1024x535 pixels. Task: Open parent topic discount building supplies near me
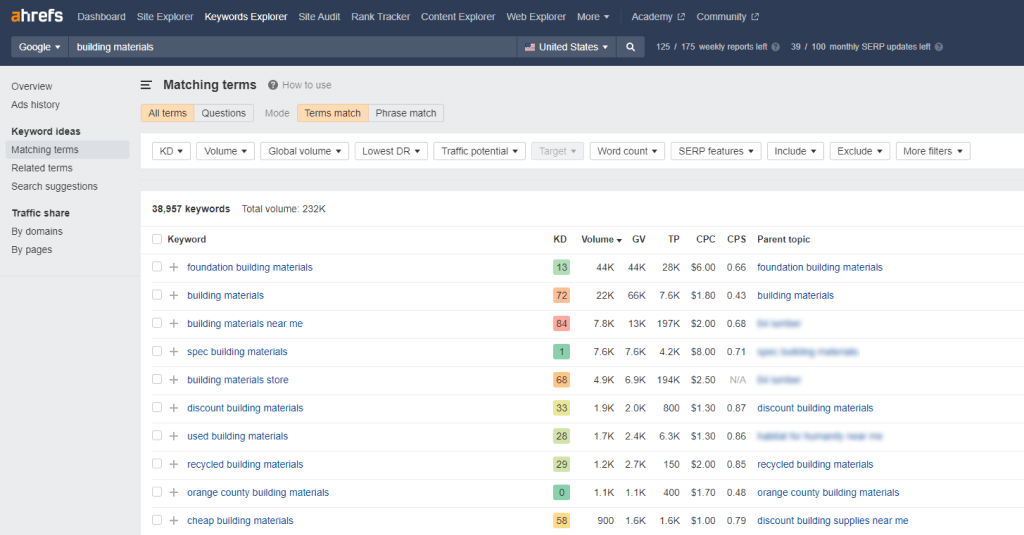point(833,521)
